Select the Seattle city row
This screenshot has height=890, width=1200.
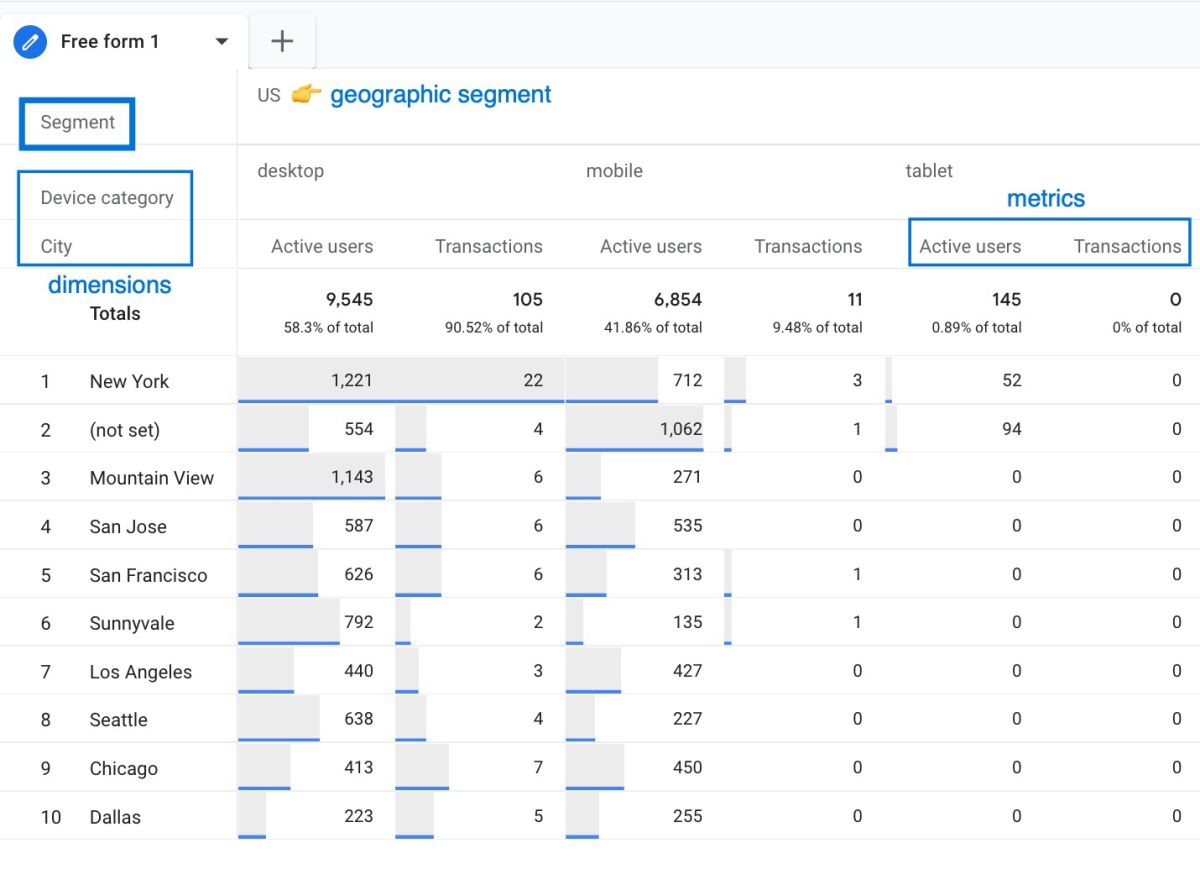coord(118,720)
